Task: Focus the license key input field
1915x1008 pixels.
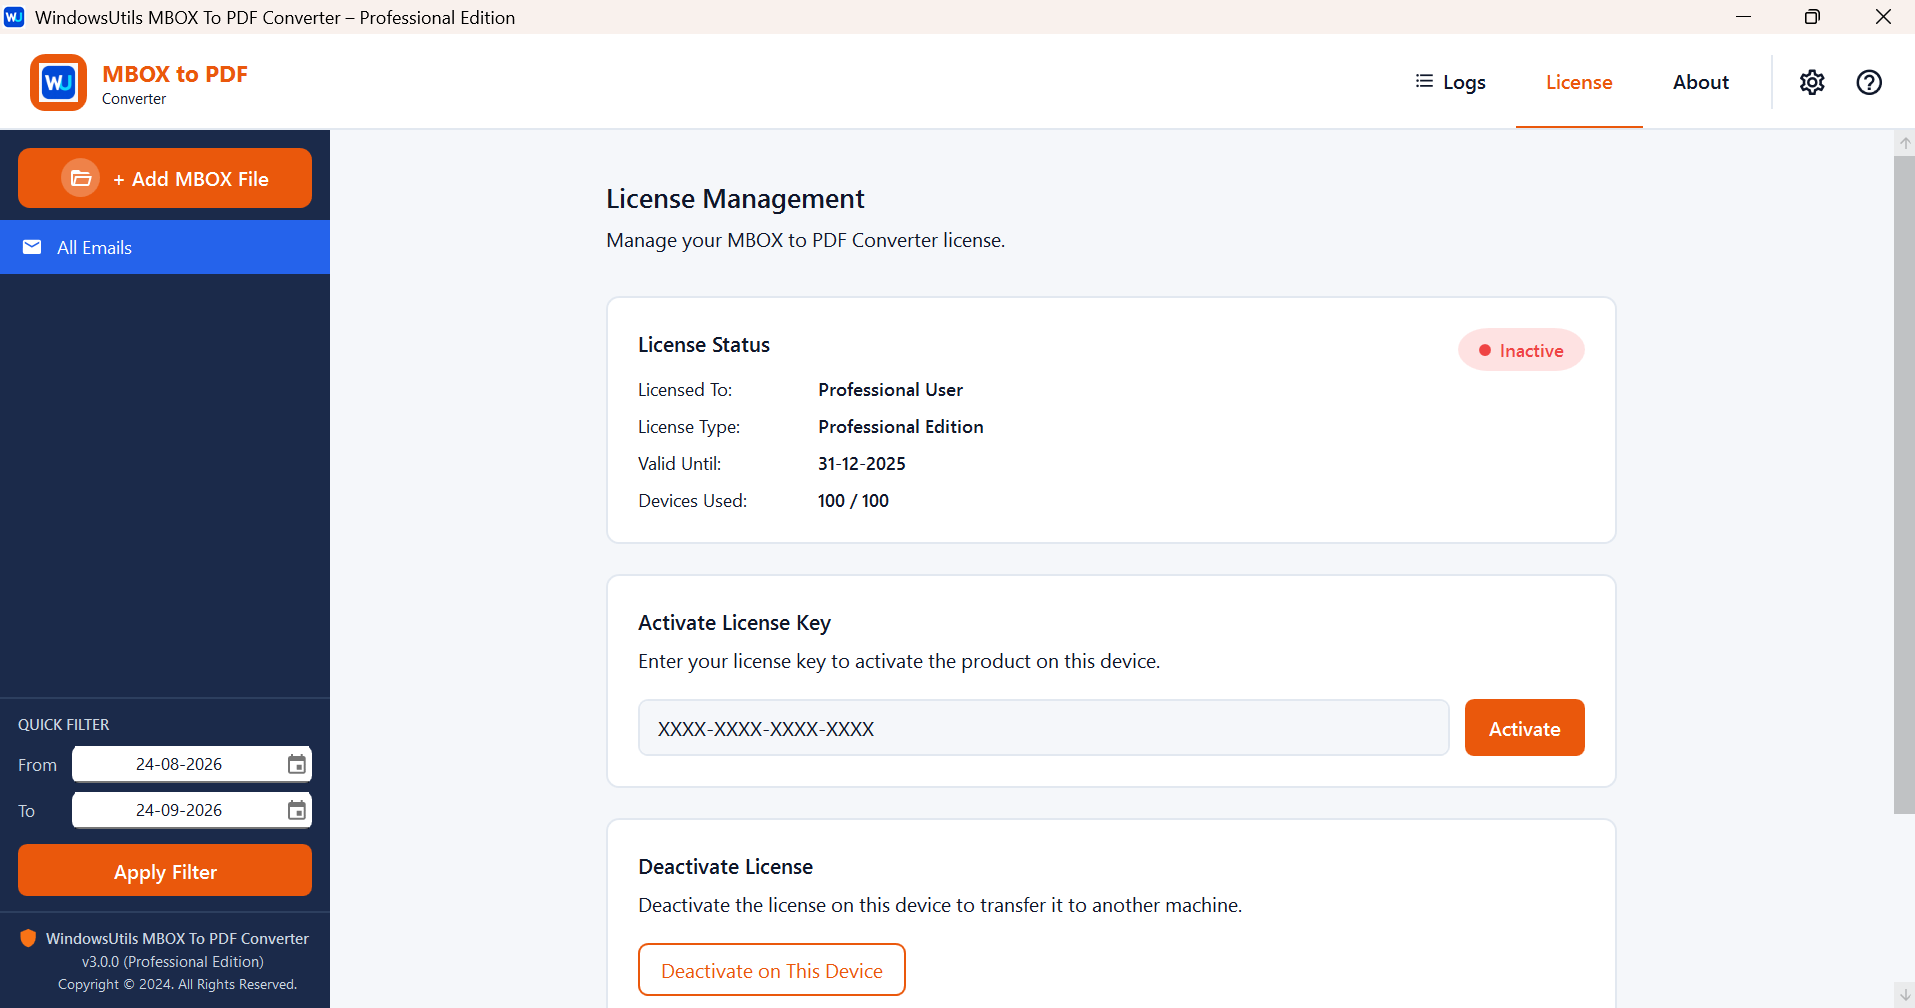Action: coord(1043,728)
